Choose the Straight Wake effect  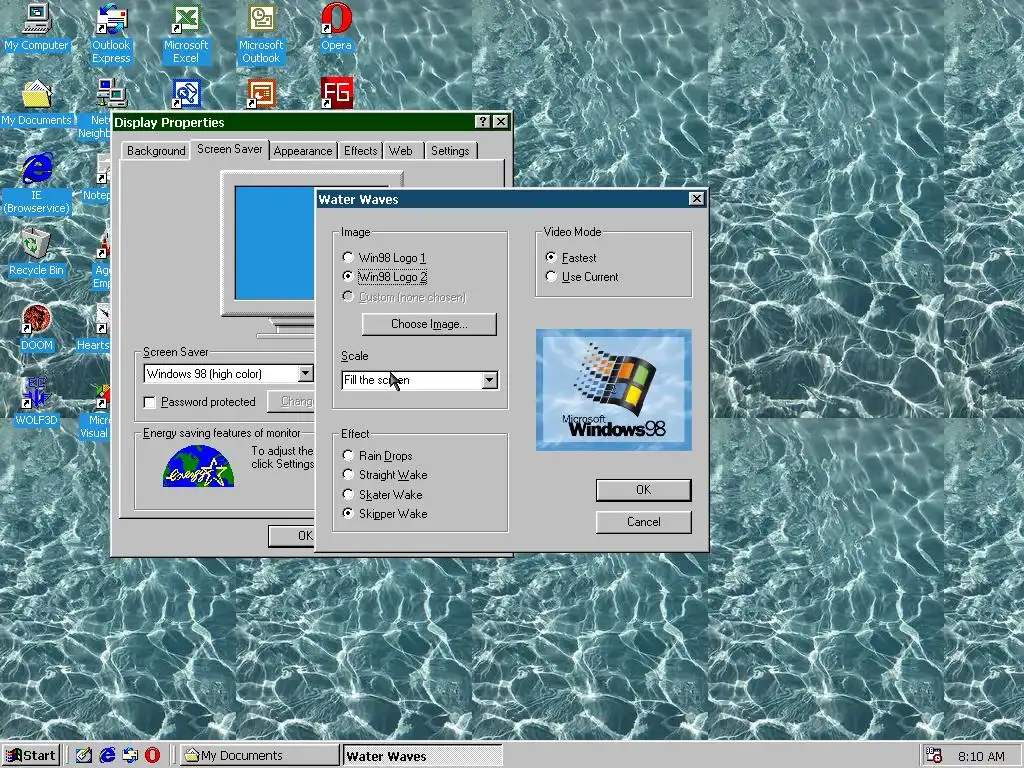(x=348, y=475)
